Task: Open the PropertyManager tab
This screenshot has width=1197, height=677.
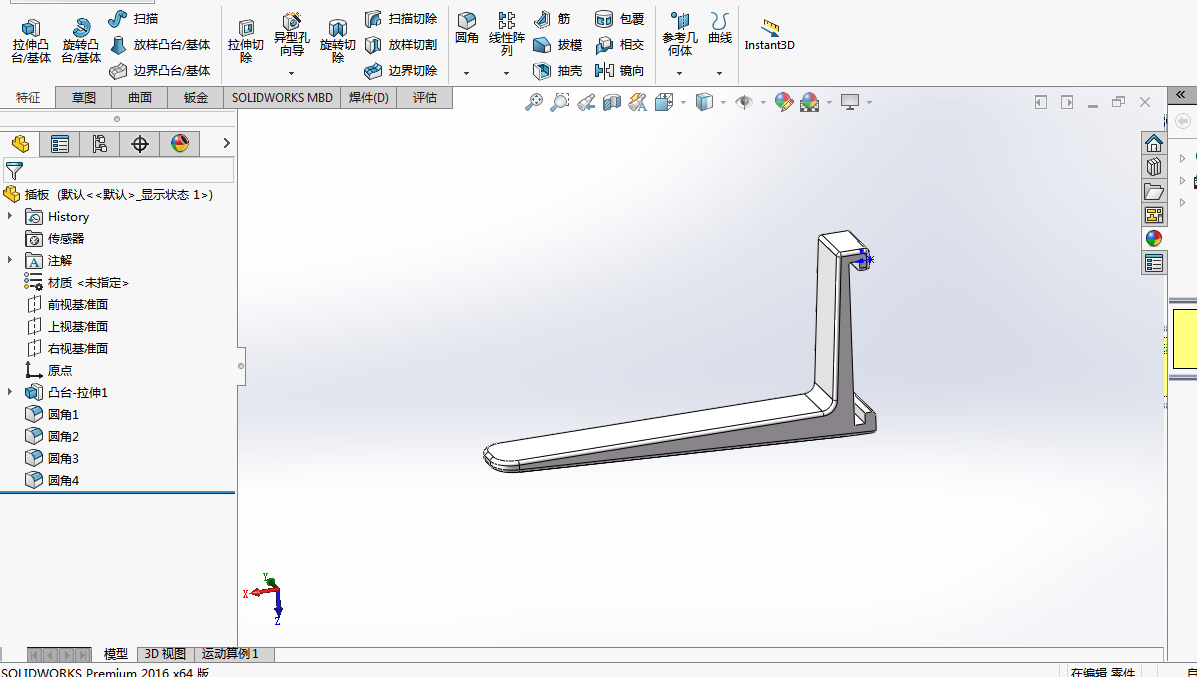Action: (x=60, y=143)
